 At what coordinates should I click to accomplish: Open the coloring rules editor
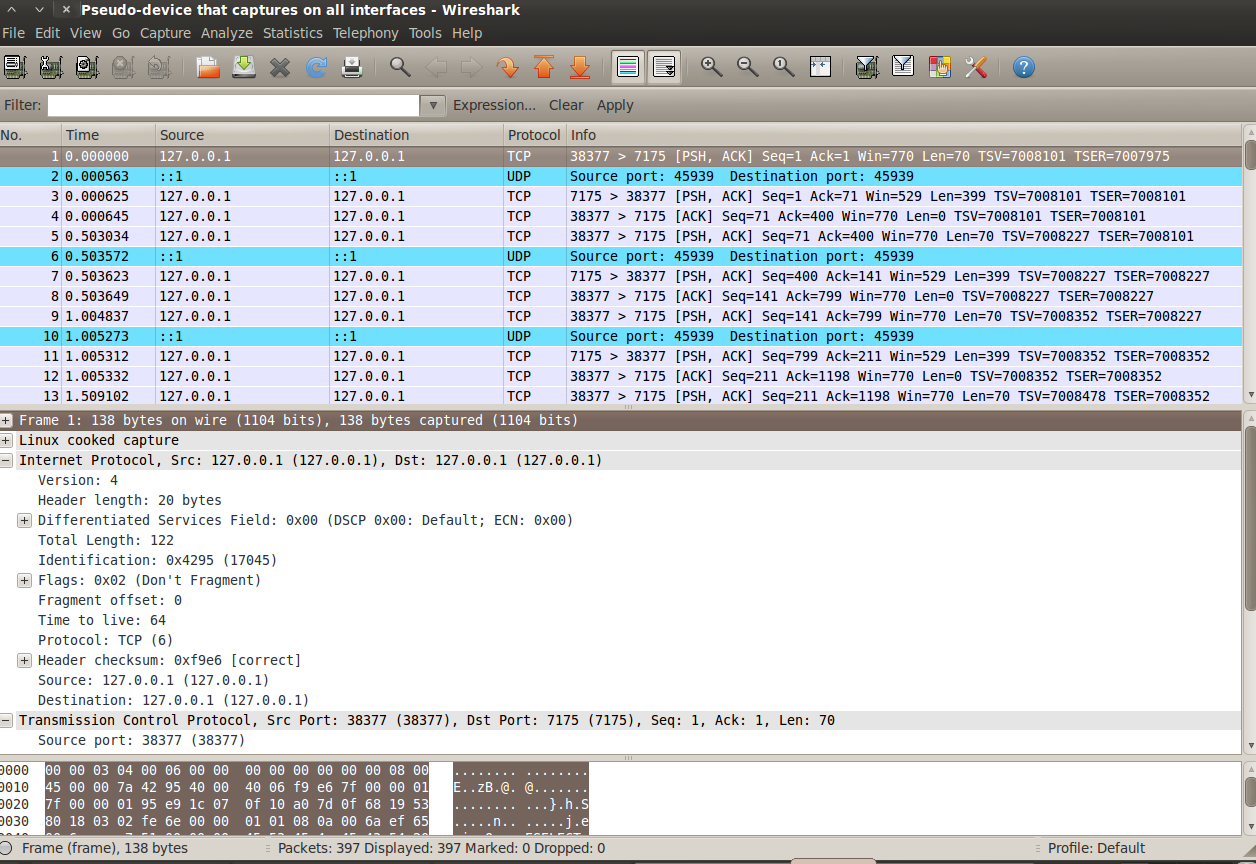tap(939, 67)
